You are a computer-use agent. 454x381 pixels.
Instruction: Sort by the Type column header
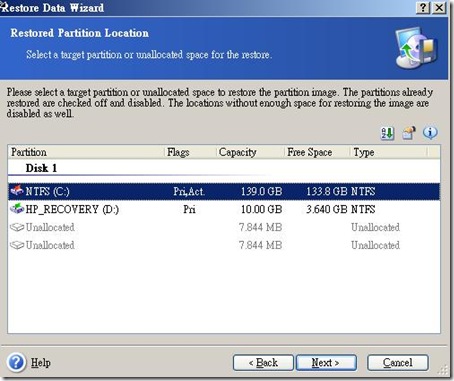coord(388,152)
